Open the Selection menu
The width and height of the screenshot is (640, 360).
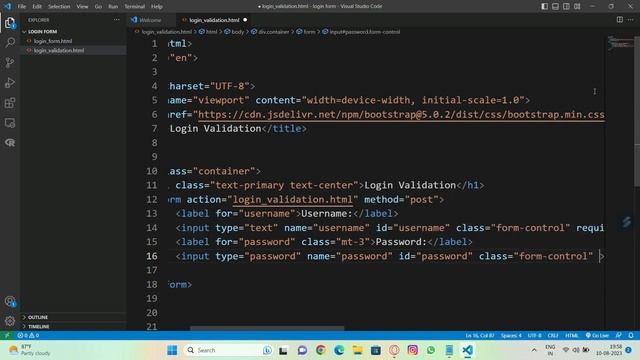tap(59, 7)
